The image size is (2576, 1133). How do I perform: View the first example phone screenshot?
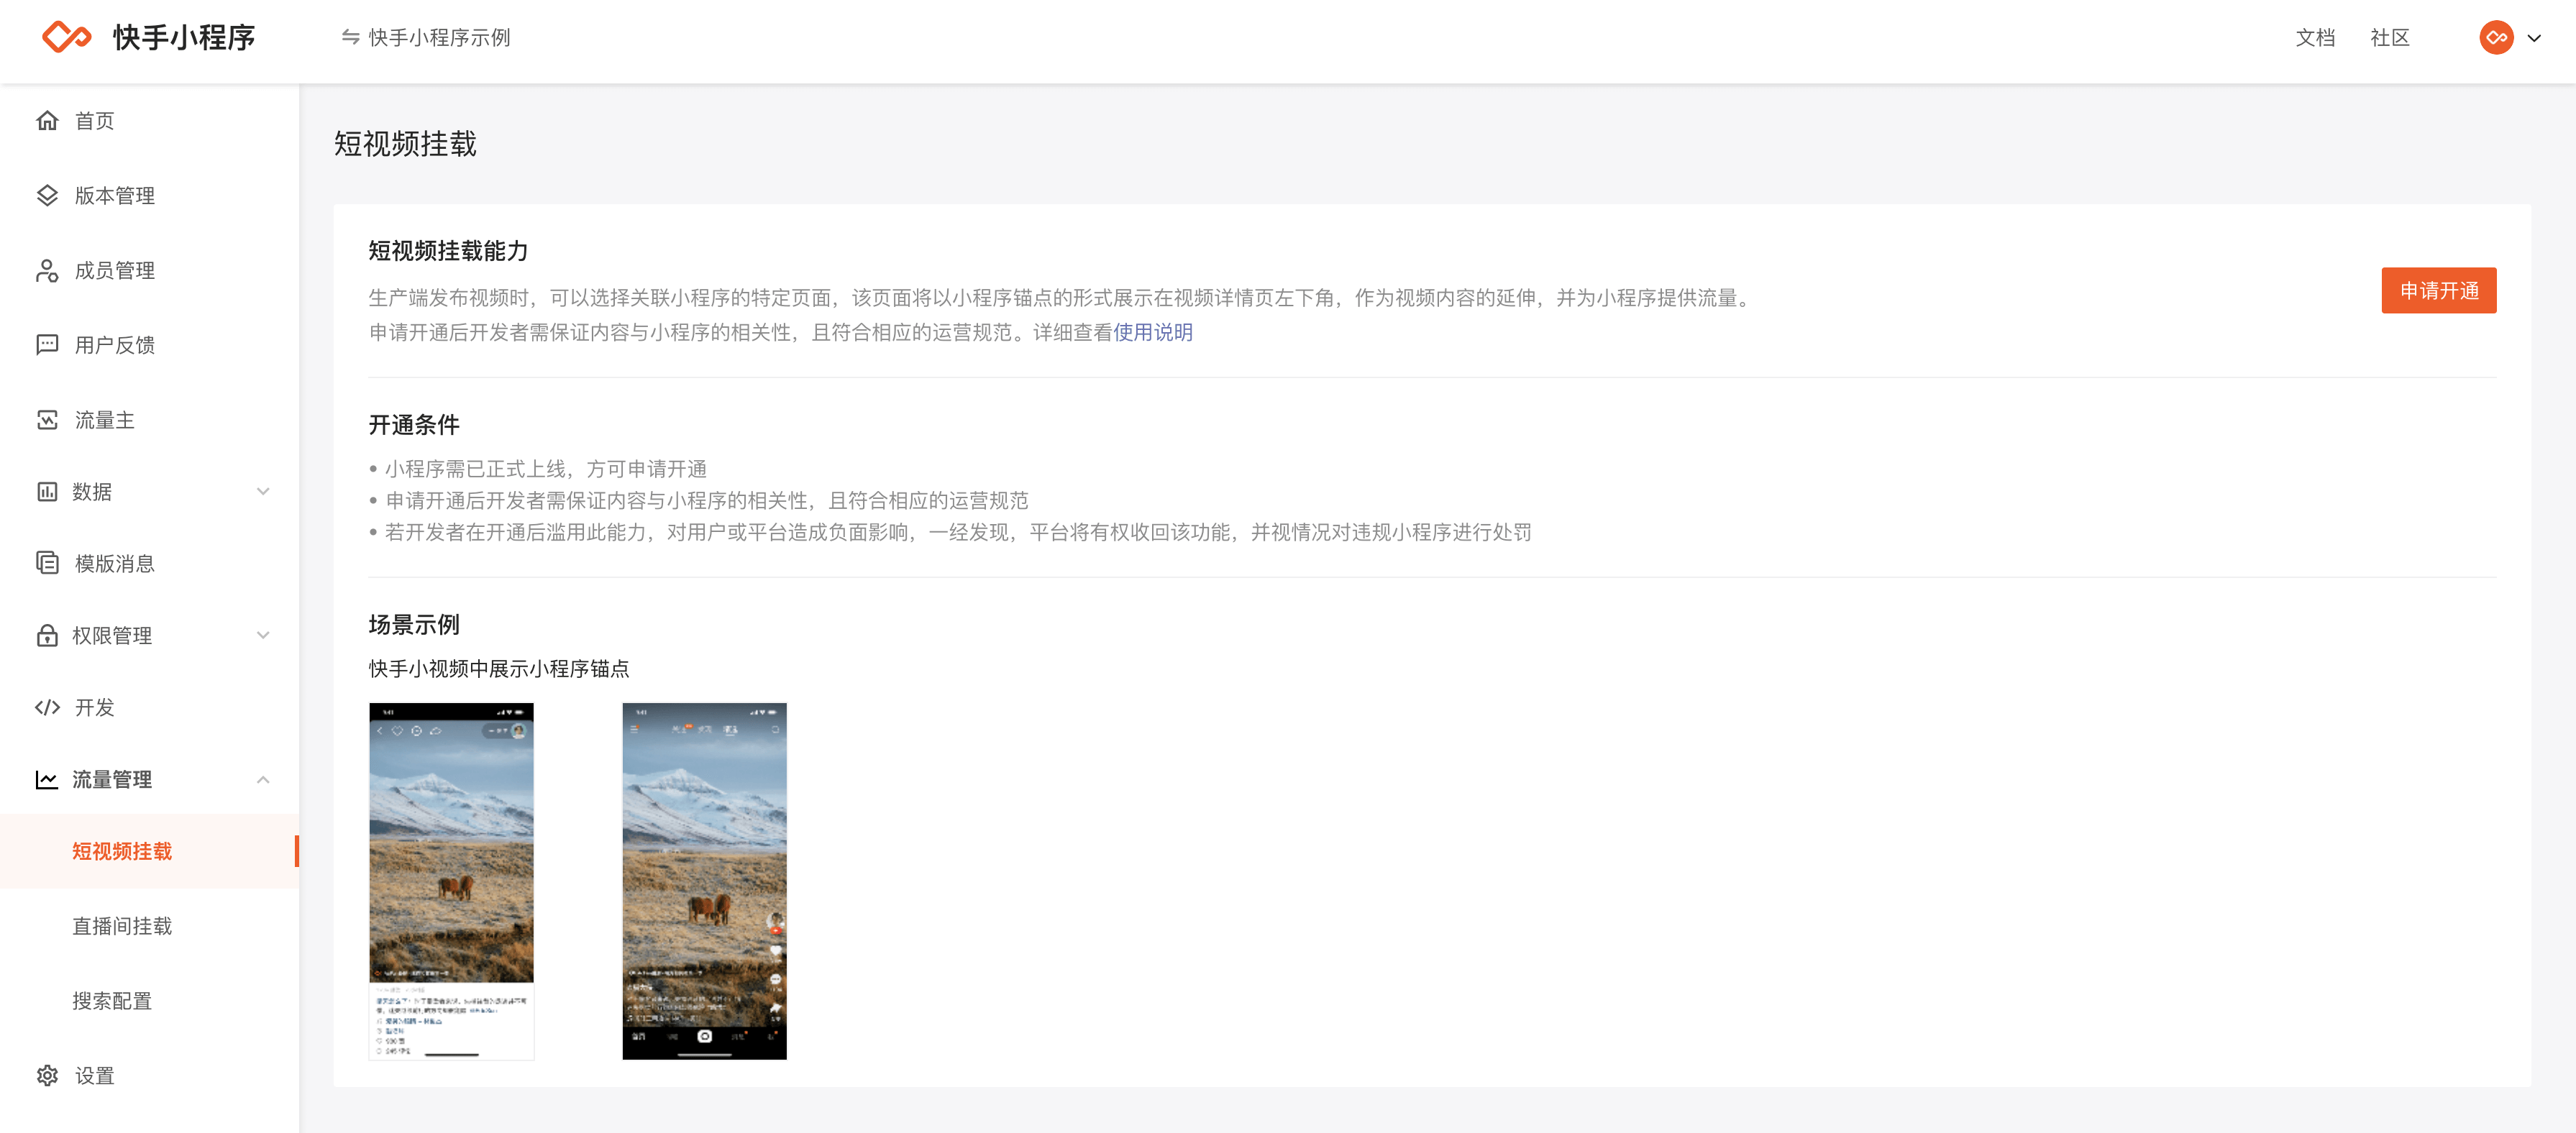[450, 880]
